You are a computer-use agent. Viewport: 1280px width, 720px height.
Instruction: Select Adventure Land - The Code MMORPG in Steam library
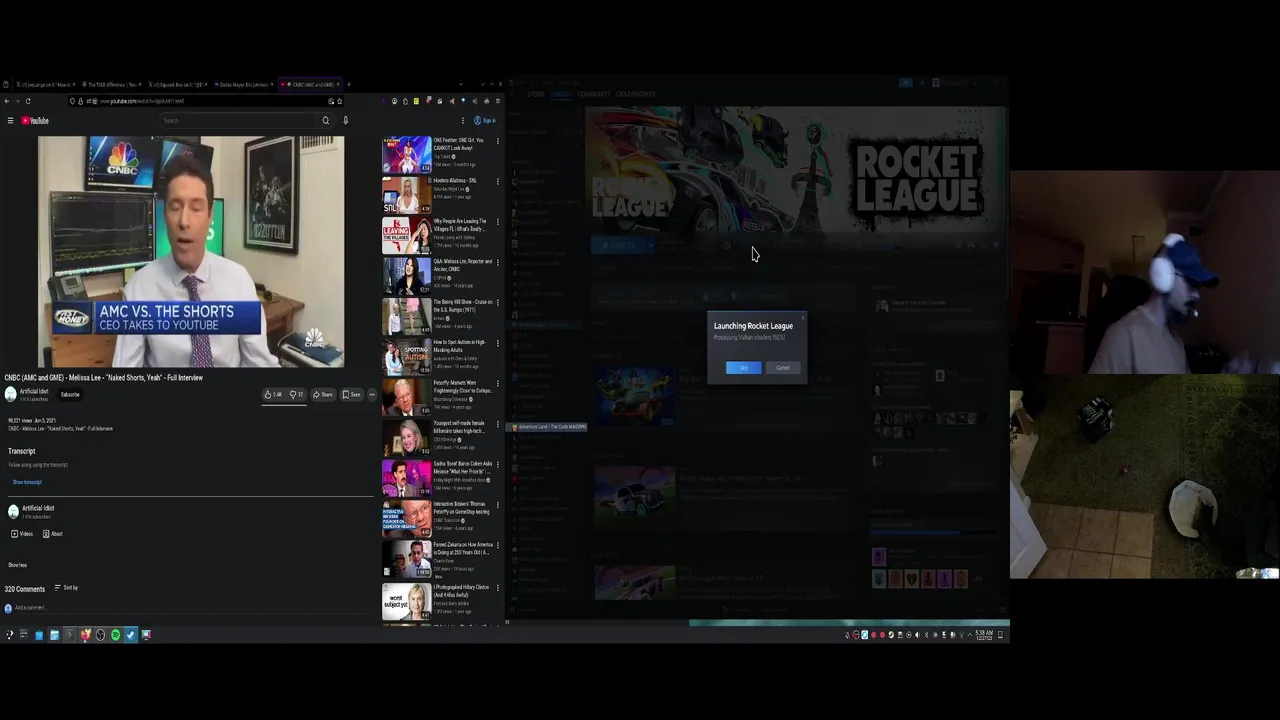pyautogui.click(x=549, y=427)
